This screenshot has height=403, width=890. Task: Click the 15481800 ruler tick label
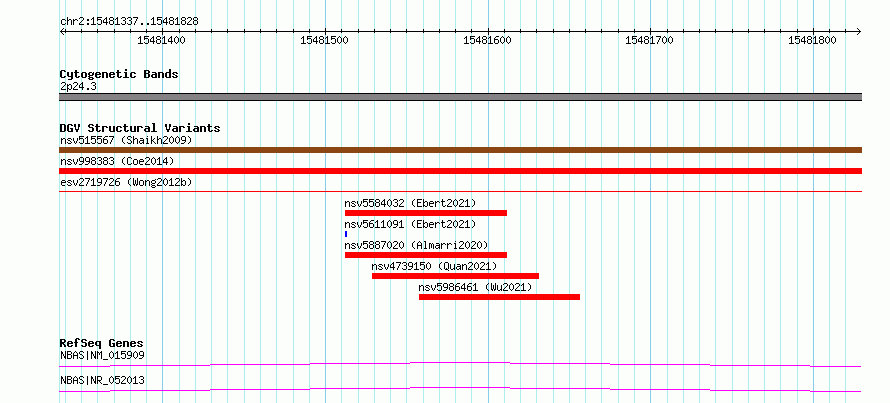[812, 40]
